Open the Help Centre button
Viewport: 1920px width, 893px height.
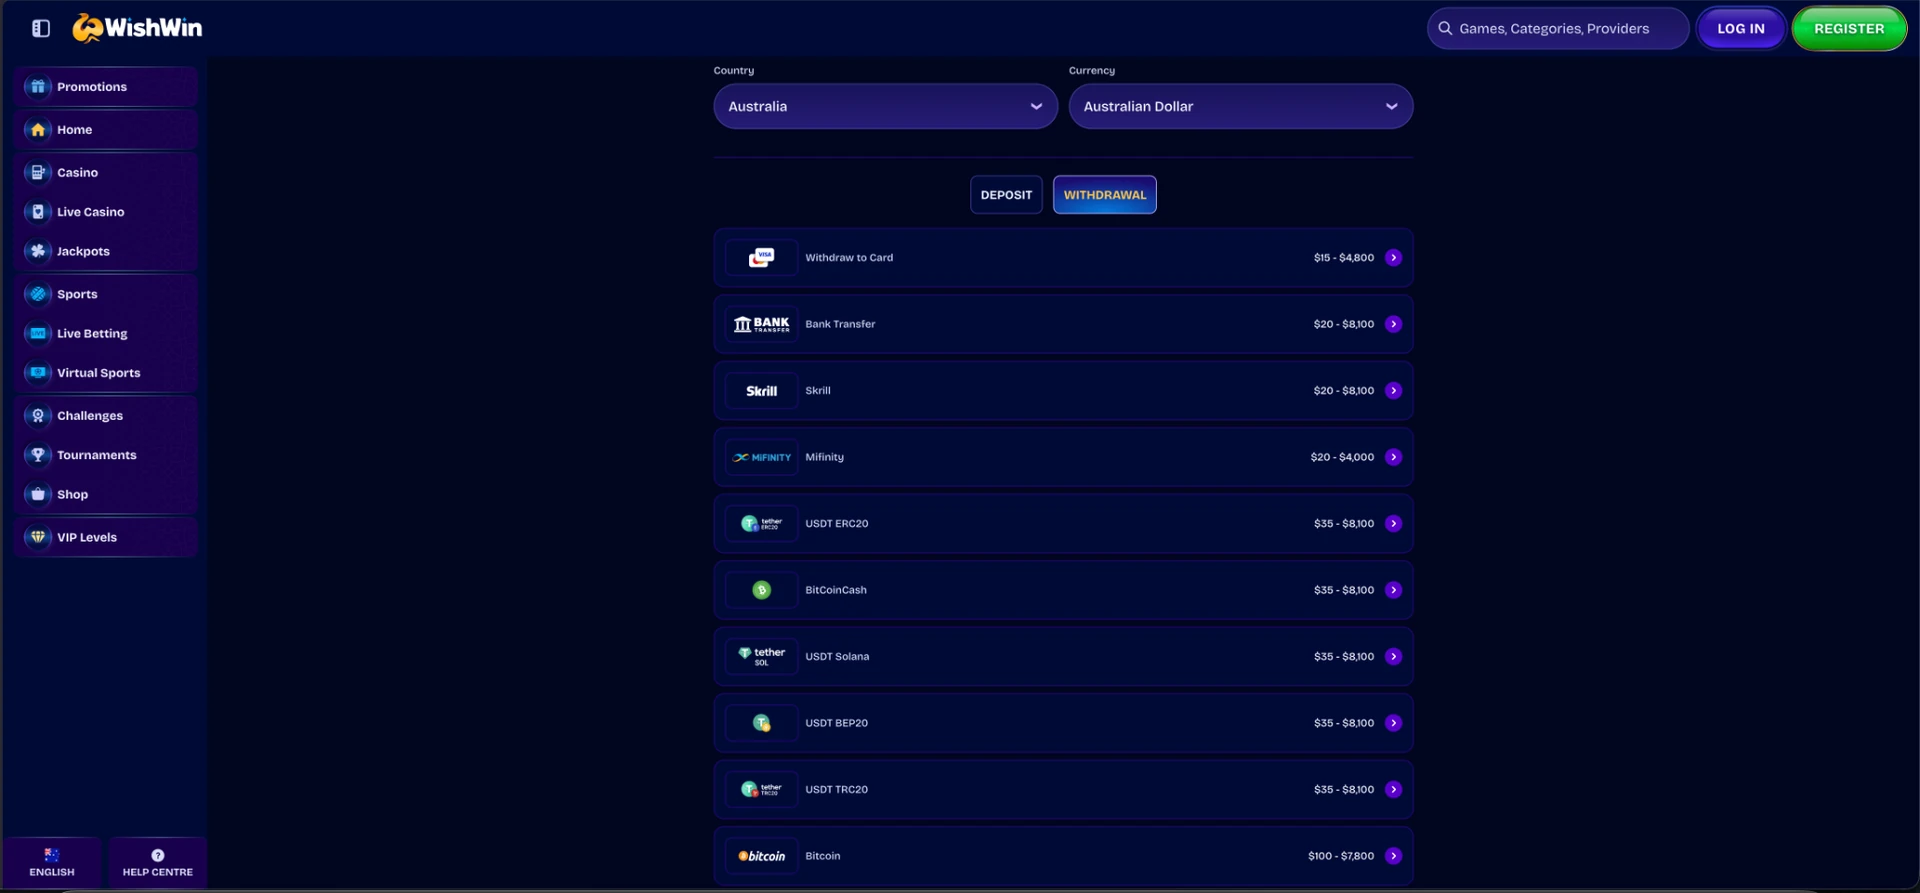point(158,863)
